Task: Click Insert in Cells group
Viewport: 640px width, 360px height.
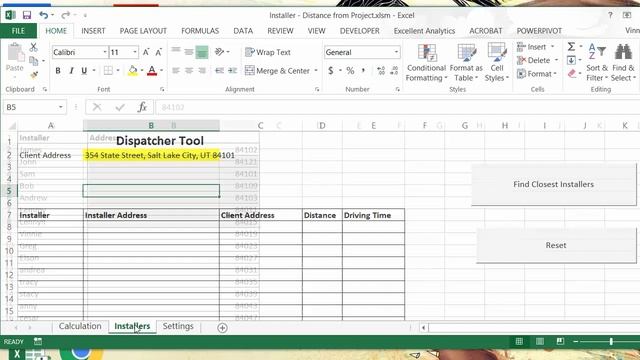Action: (536, 47)
